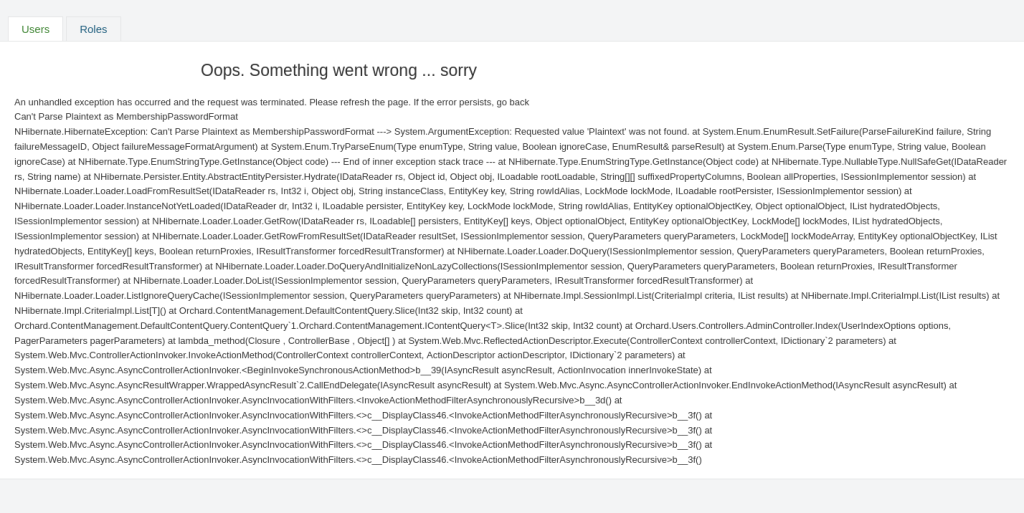Open the Users tab
This screenshot has height=513, width=1024.
35,29
